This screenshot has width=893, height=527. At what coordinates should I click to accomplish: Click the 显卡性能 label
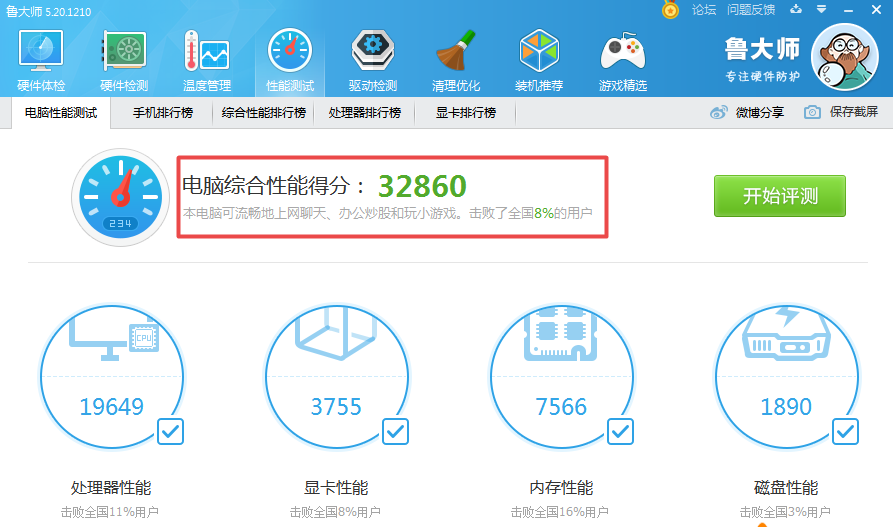tap(336, 488)
